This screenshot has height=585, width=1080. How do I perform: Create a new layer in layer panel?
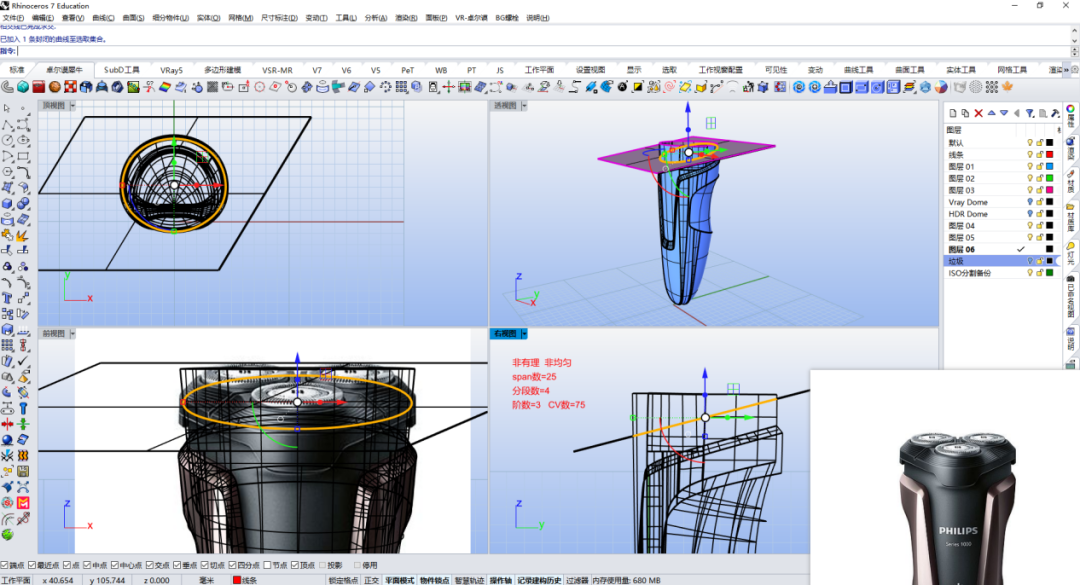[x=953, y=113]
